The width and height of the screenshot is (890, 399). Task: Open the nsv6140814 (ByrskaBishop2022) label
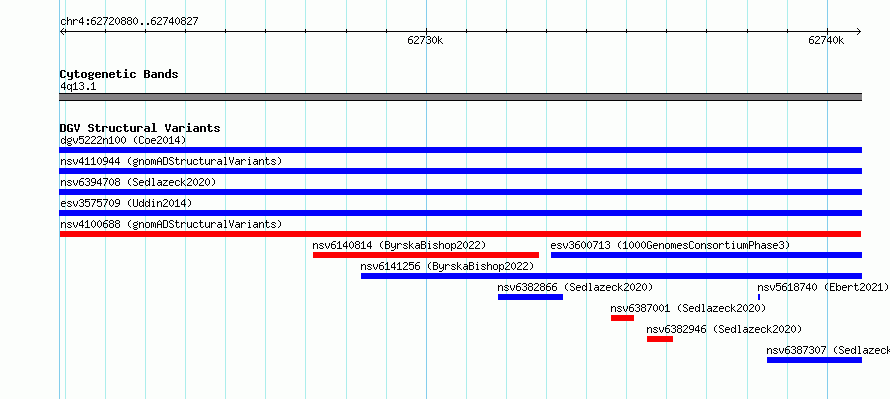click(x=399, y=245)
